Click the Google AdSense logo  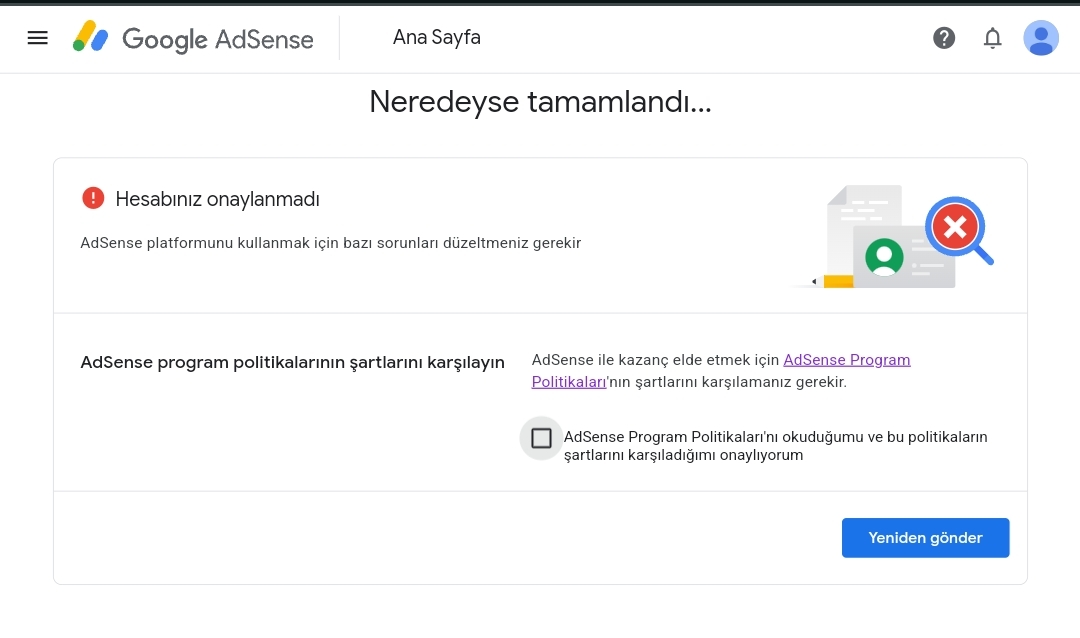coord(193,38)
